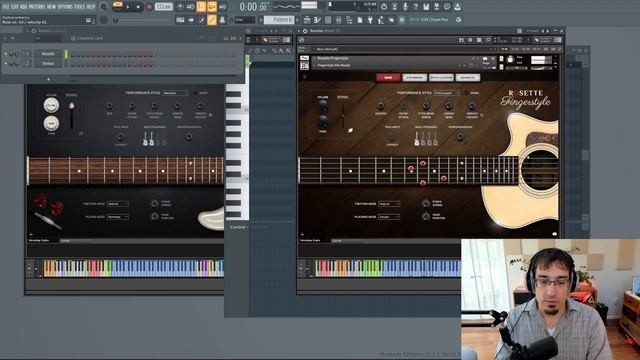Click the Kontakt tune knob in instrument header
The image size is (640, 360).
[510, 60]
